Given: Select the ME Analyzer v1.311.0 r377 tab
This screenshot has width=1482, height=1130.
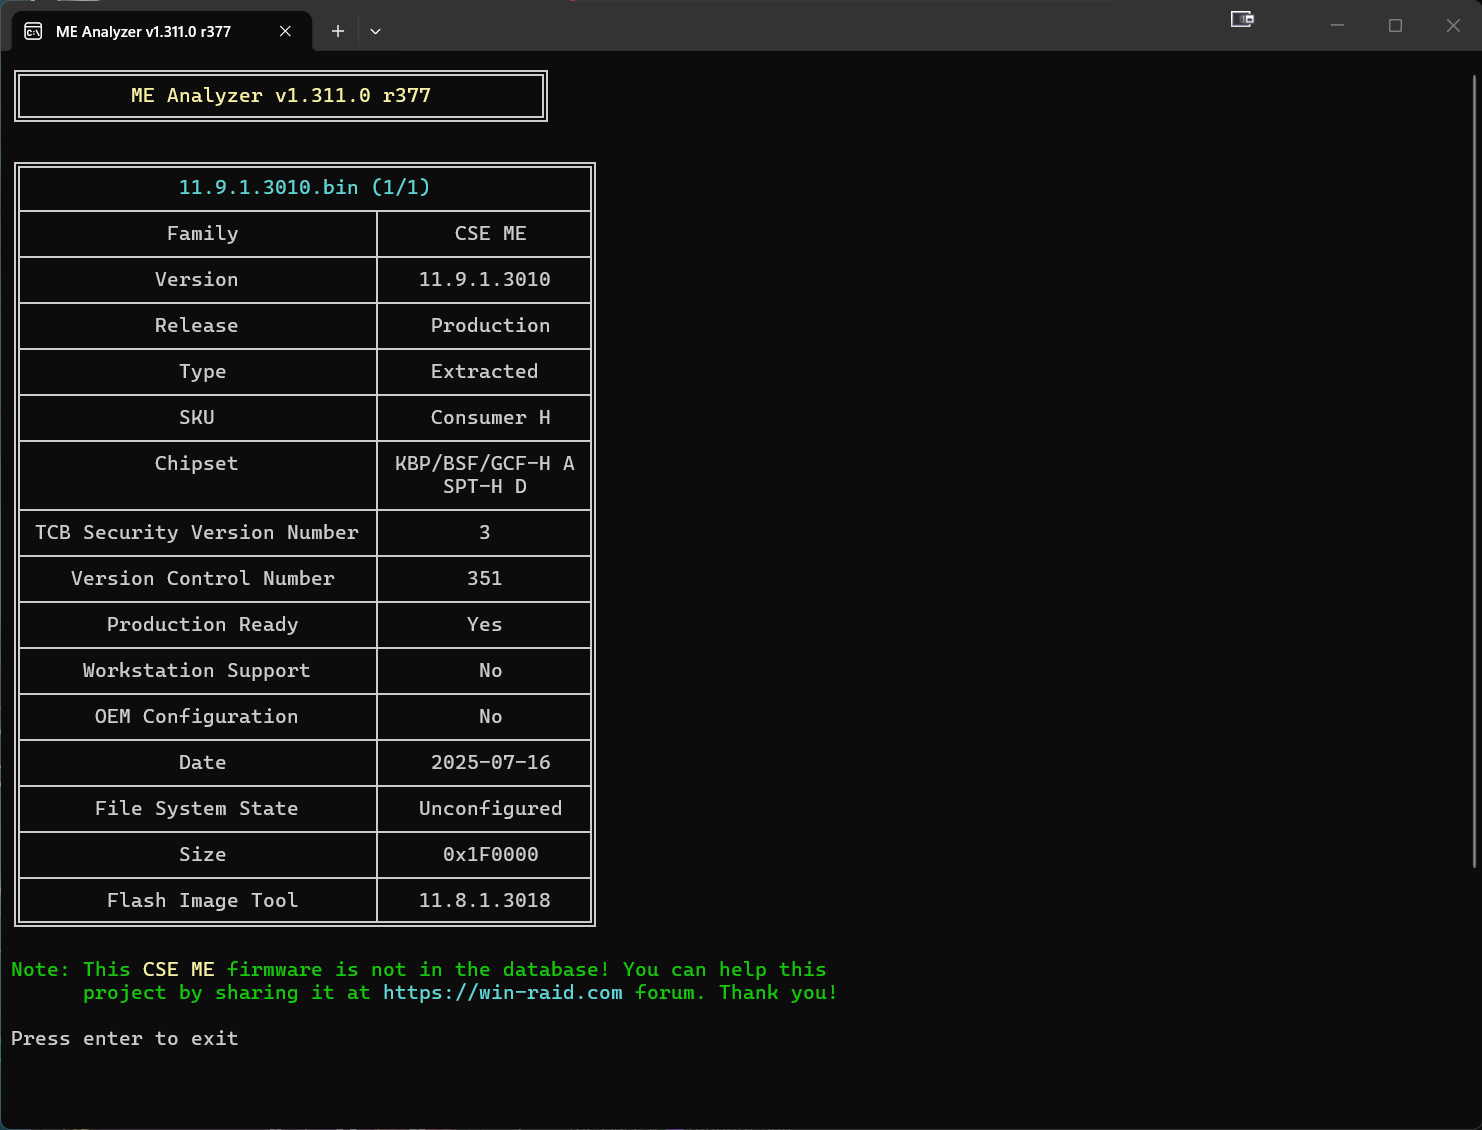Looking at the screenshot, I should point(161,31).
